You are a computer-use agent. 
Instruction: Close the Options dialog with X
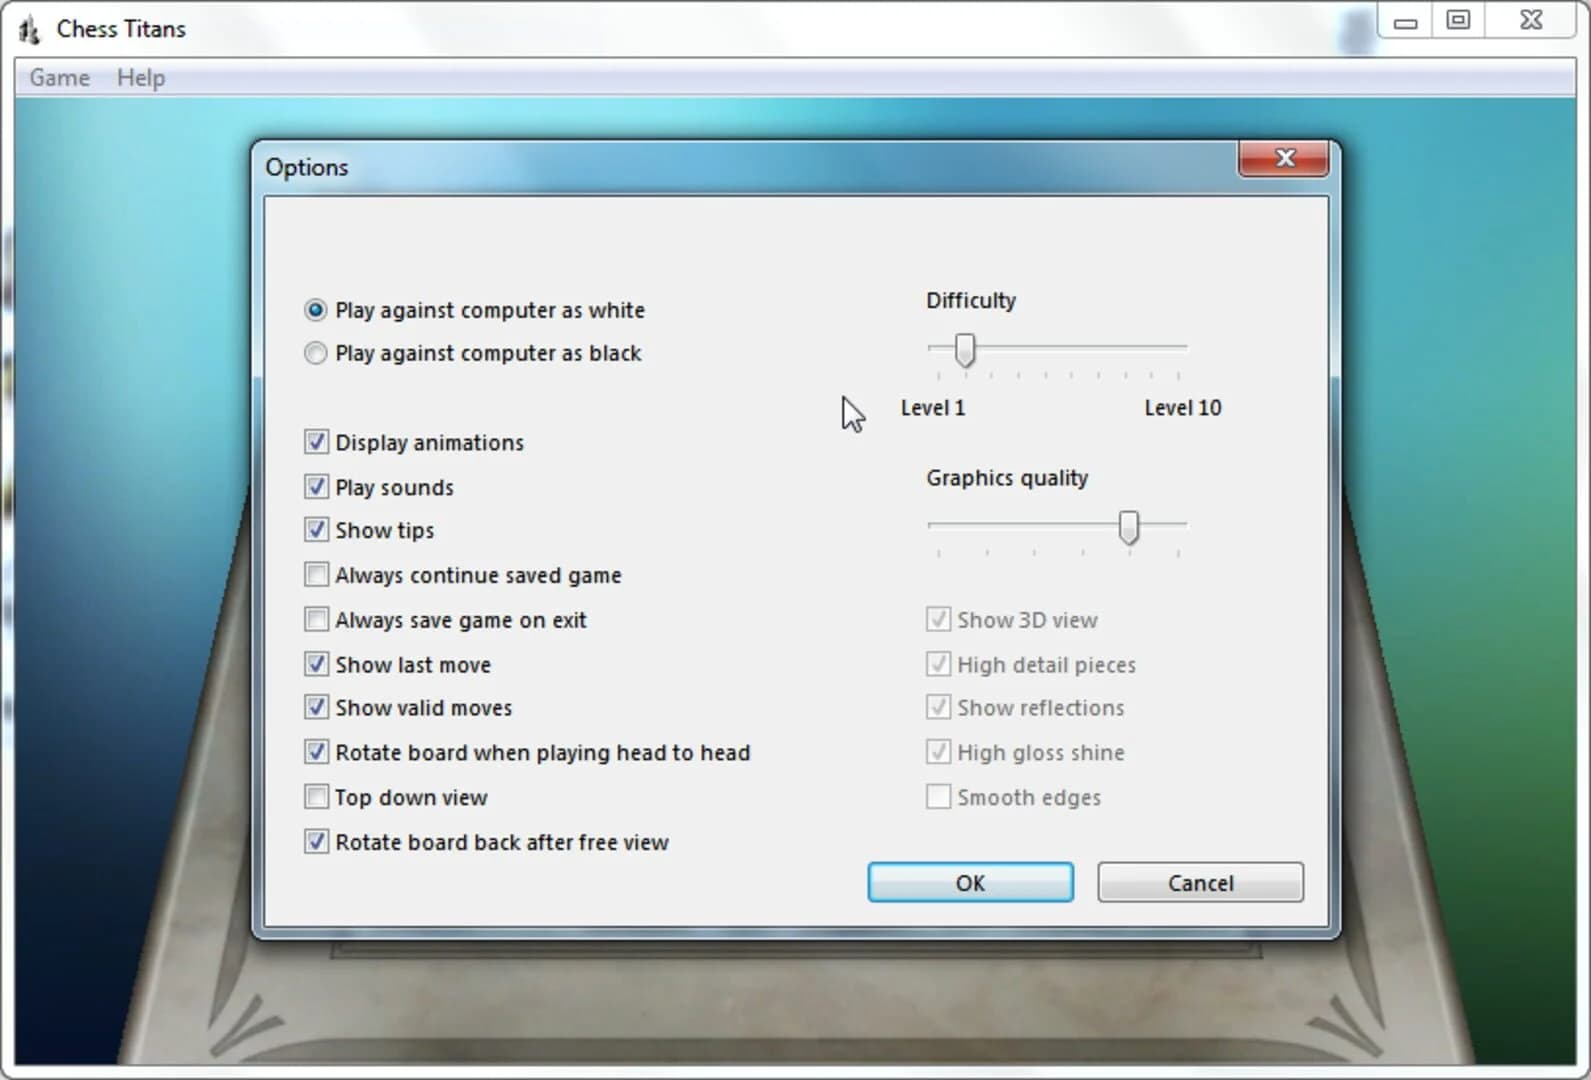tap(1284, 159)
